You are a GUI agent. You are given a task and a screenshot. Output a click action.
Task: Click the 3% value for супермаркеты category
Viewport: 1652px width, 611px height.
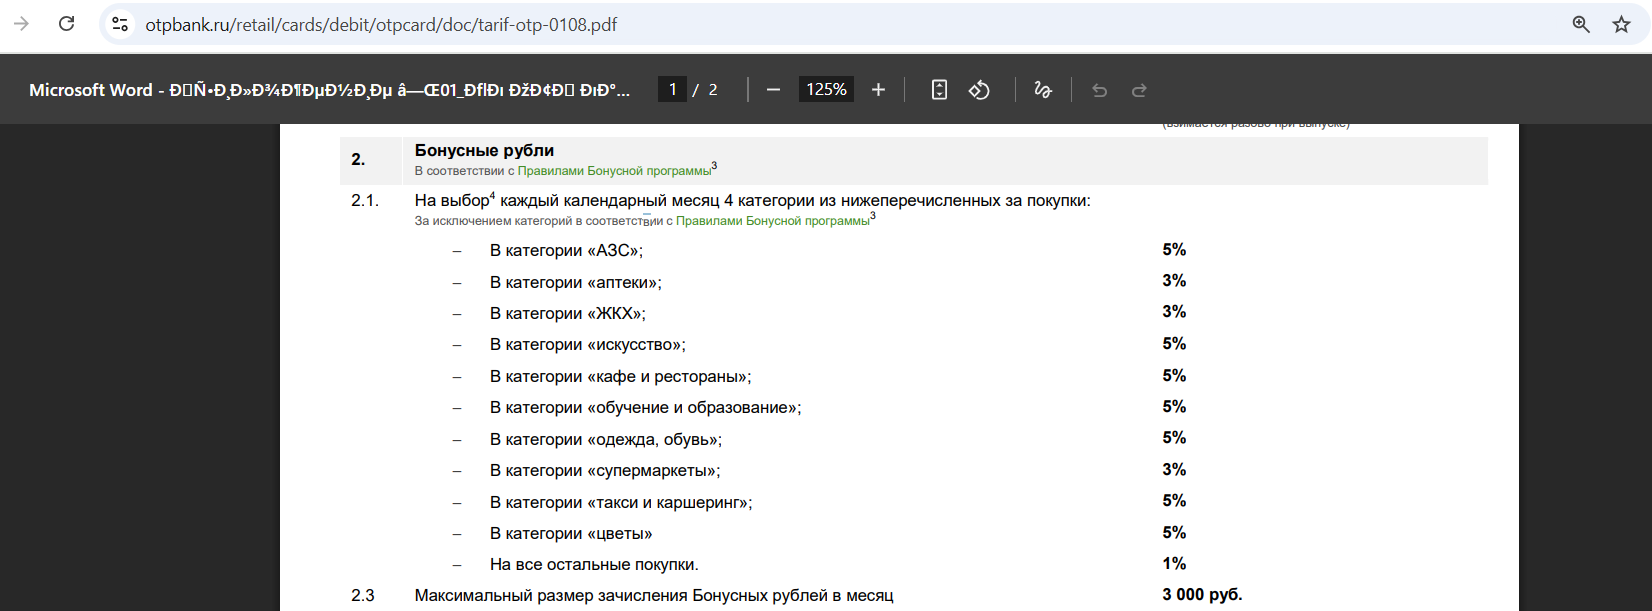(1174, 469)
